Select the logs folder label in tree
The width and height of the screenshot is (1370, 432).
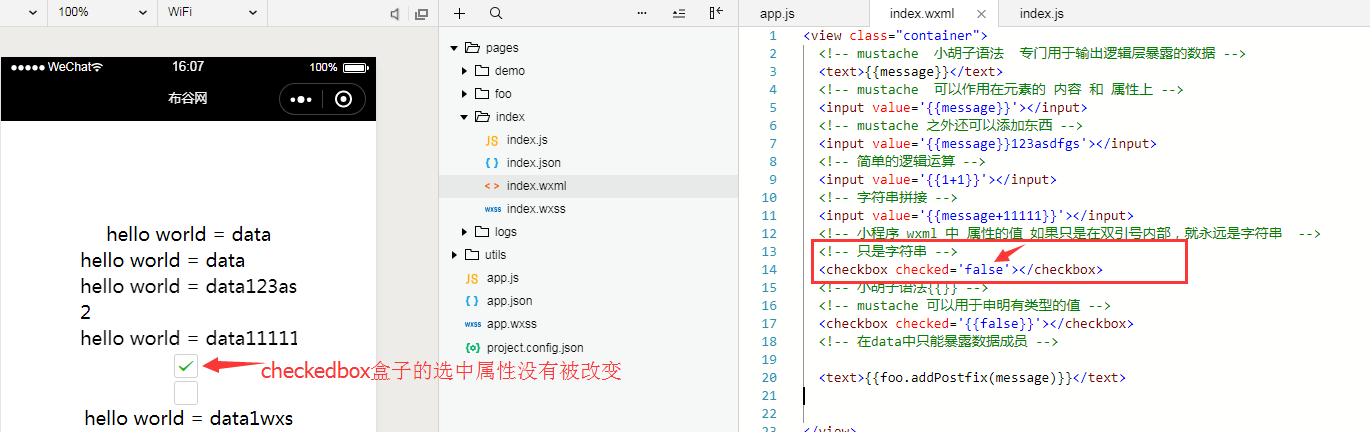[506, 232]
